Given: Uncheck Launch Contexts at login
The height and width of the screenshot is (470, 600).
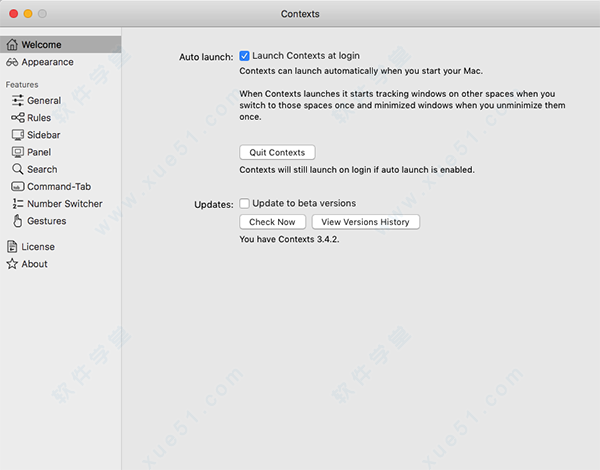Looking at the screenshot, I should tap(245, 56).
